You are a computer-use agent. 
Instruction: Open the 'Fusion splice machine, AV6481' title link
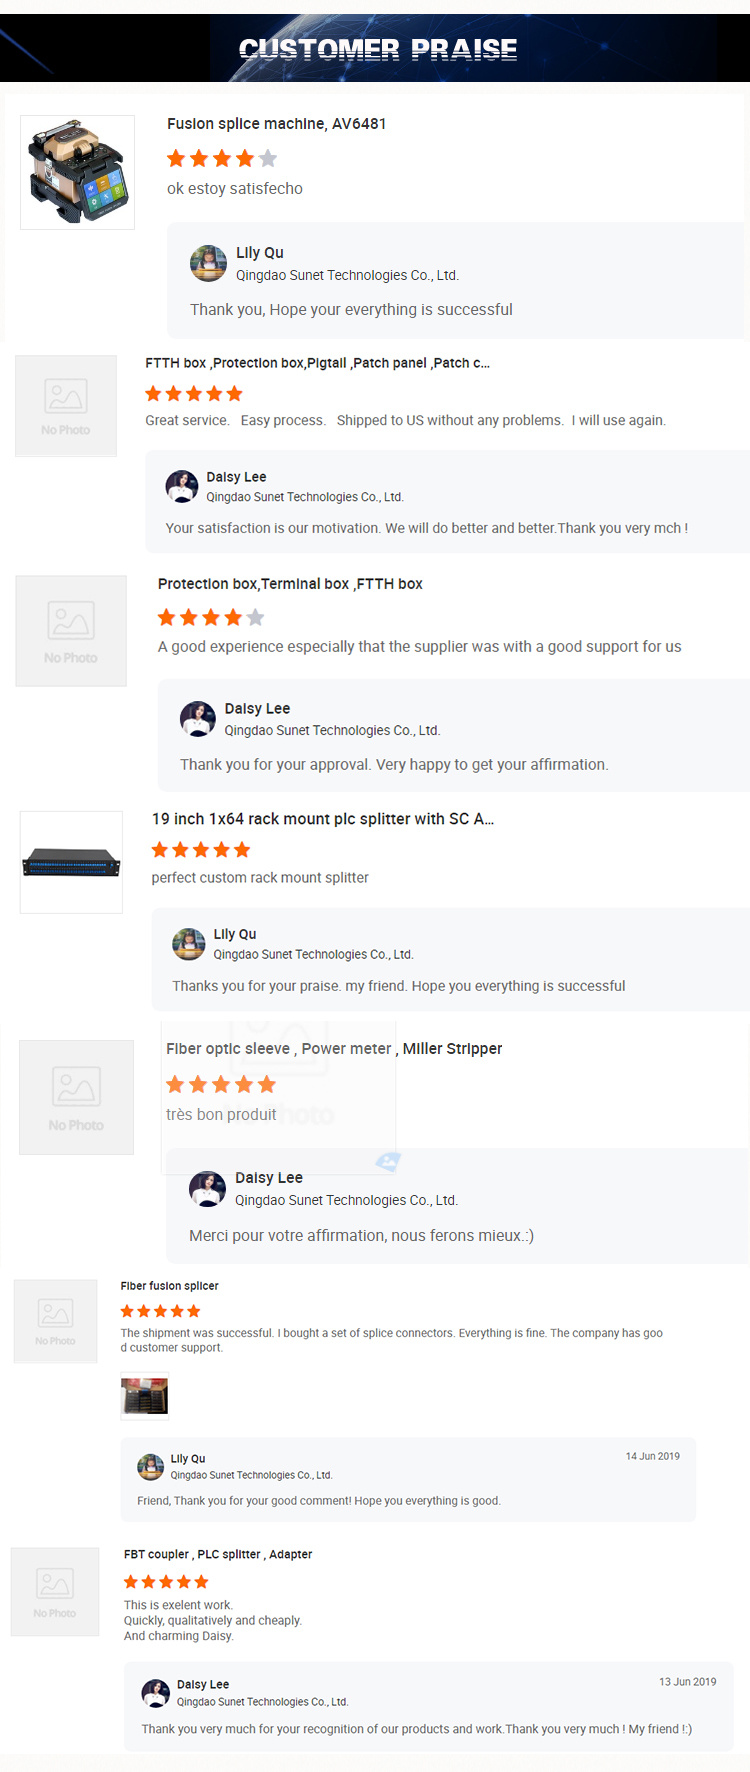coord(276,124)
